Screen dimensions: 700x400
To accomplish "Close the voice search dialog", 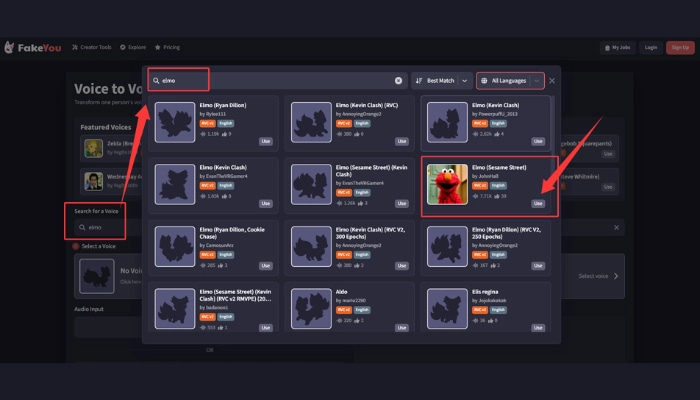I will (552, 81).
